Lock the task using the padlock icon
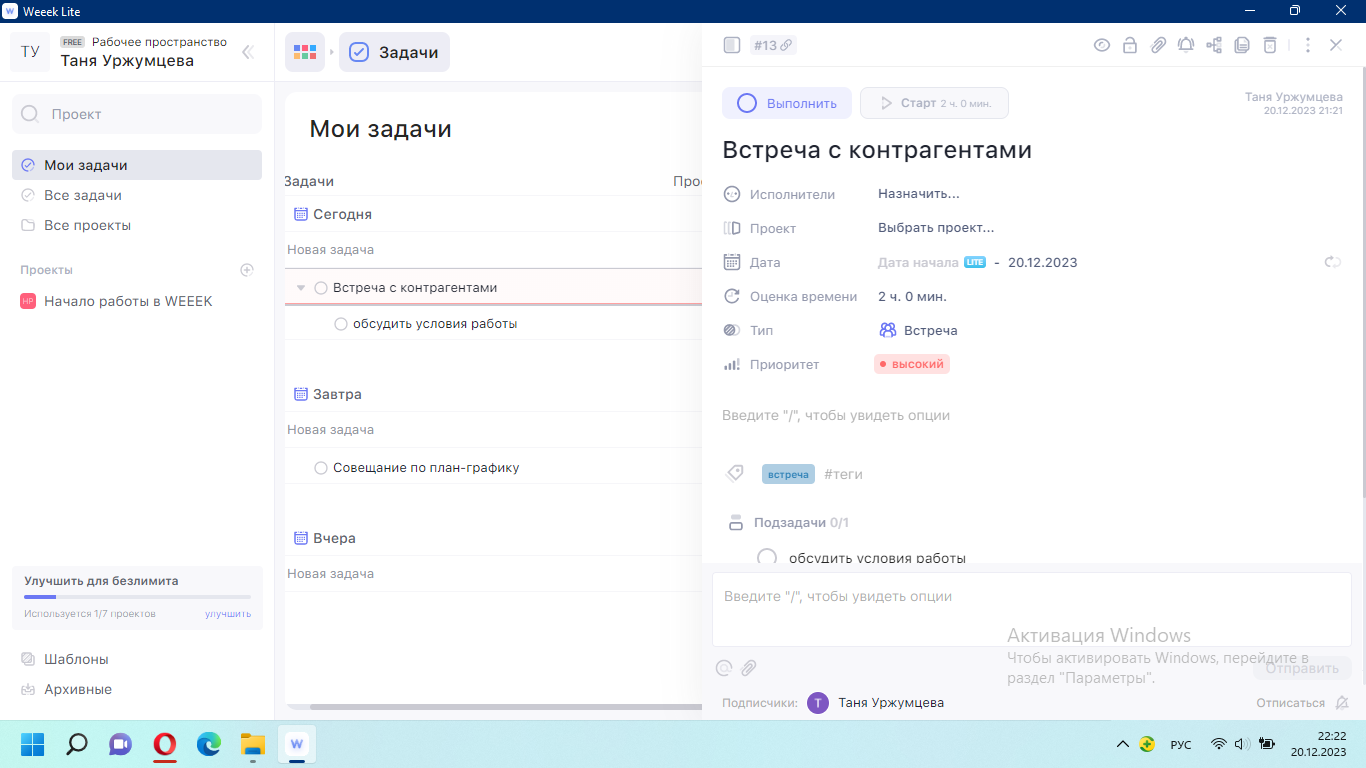1366x768 pixels. tap(1130, 45)
